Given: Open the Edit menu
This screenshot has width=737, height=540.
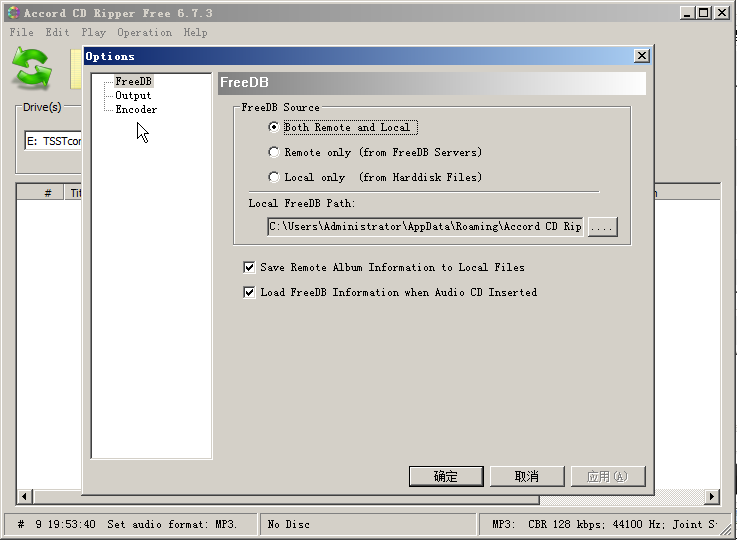Looking at the screenshot, I should (57, 32).
